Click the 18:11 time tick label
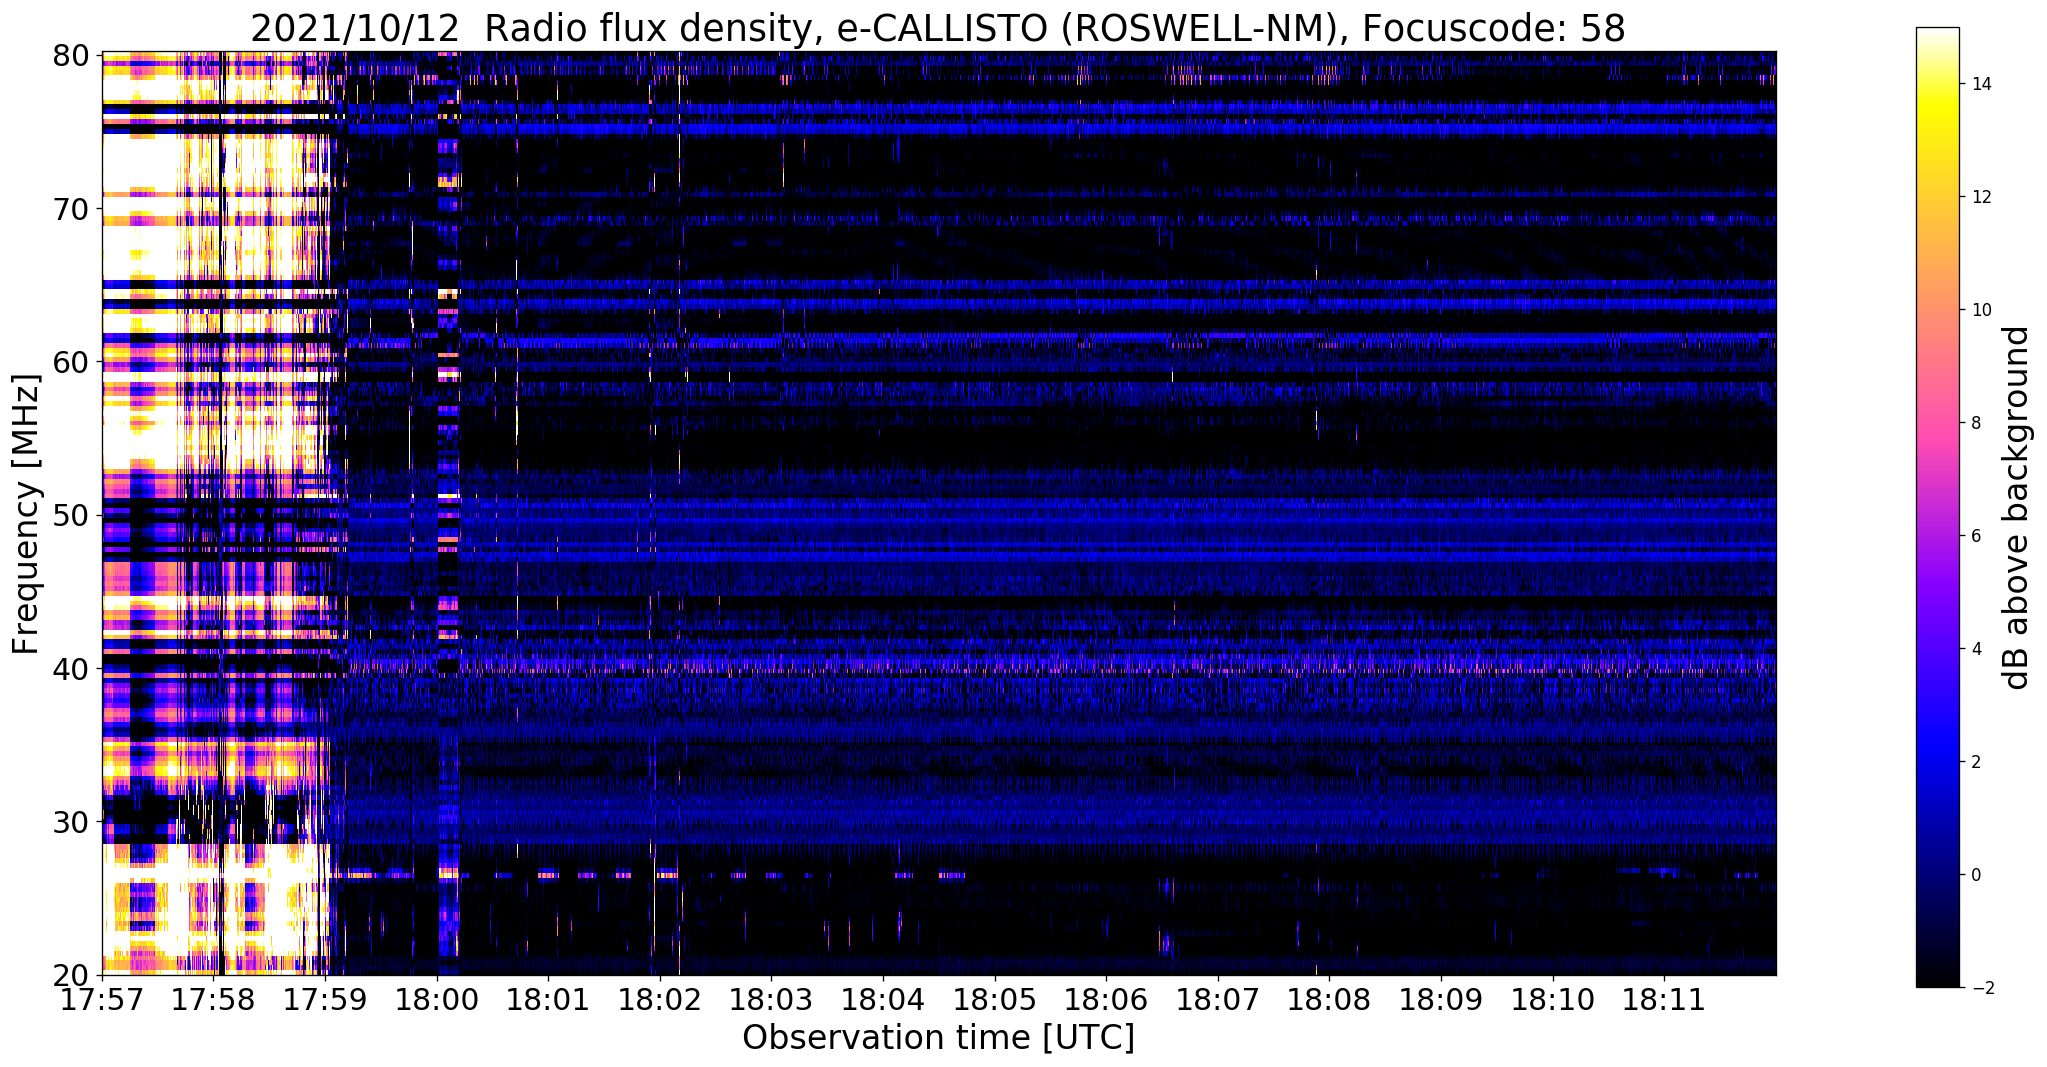The width and height of the screenshot is (2047, 1067). tap(1664, 999)
